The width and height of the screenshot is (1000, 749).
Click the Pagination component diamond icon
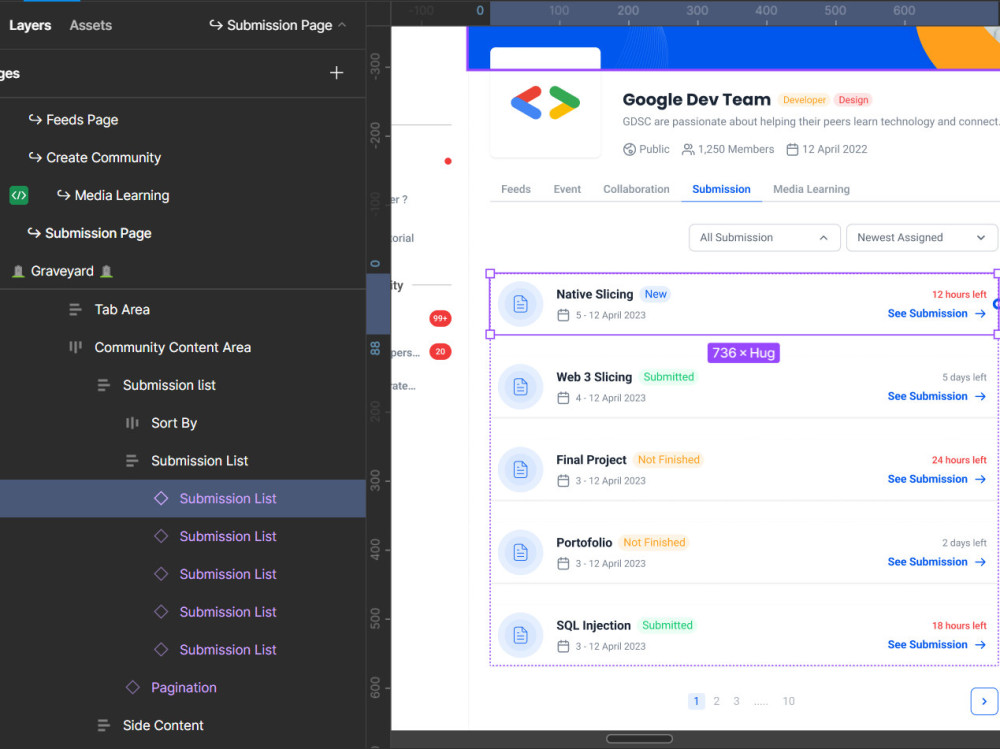coord(133,687)
